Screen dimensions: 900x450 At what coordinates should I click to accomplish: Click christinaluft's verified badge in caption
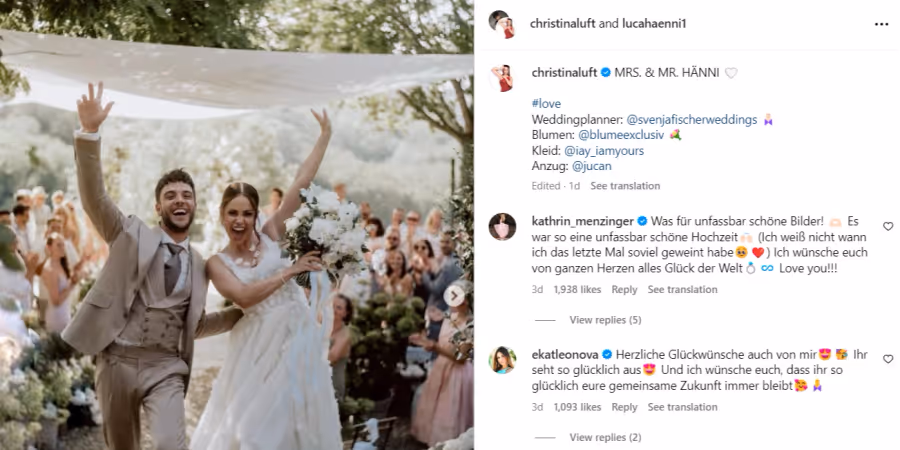(606, 73)
